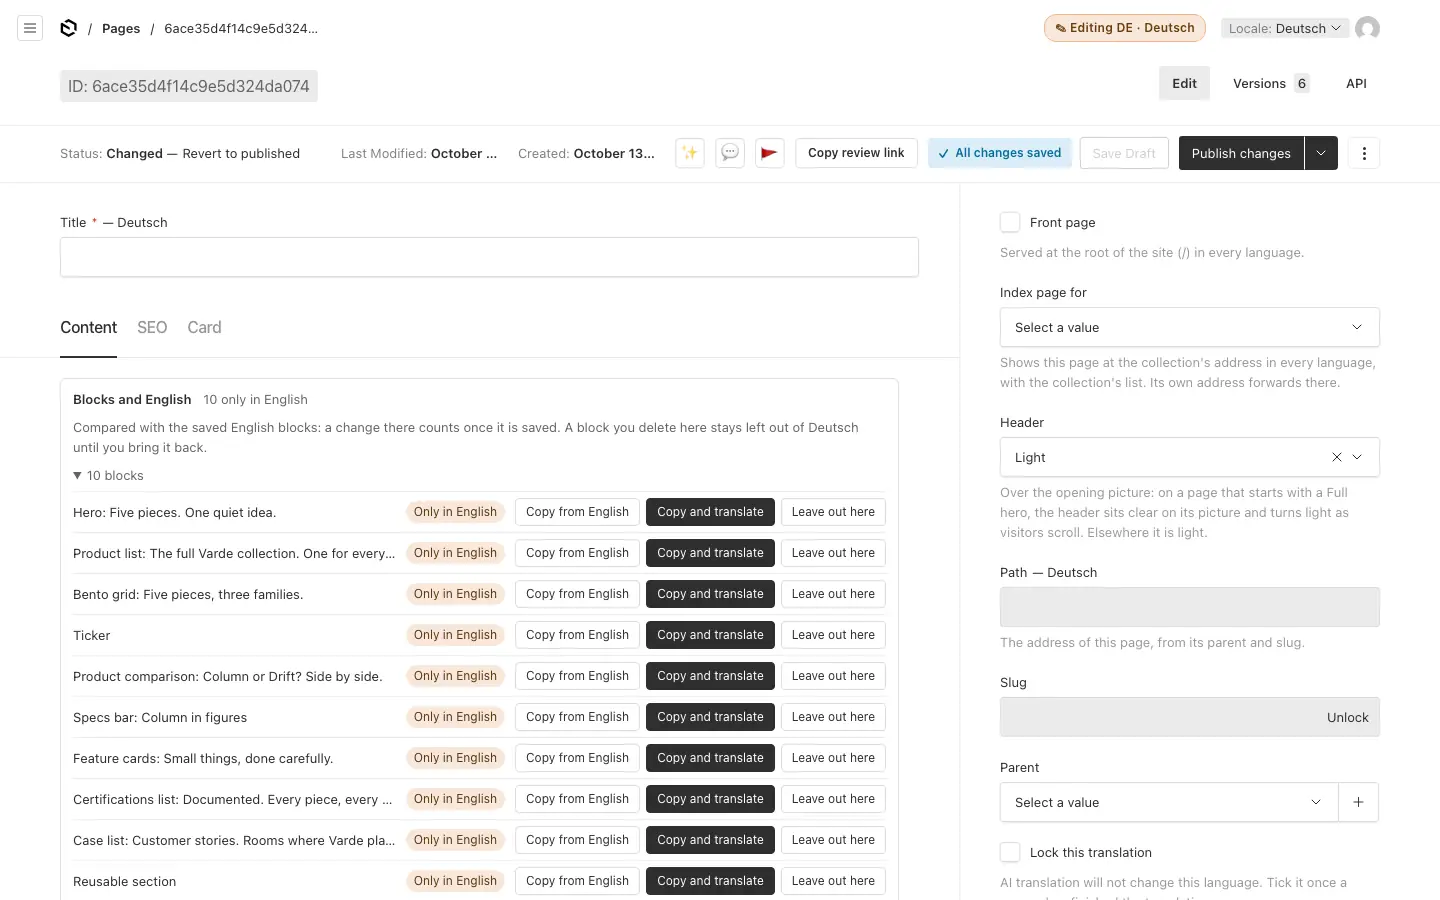
Task: Open the Locale Deutsch selector
Action: 1285,28
